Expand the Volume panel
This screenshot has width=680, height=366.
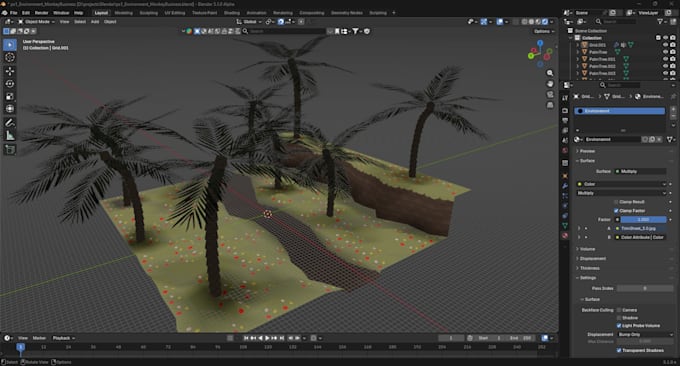coord(587,249)
